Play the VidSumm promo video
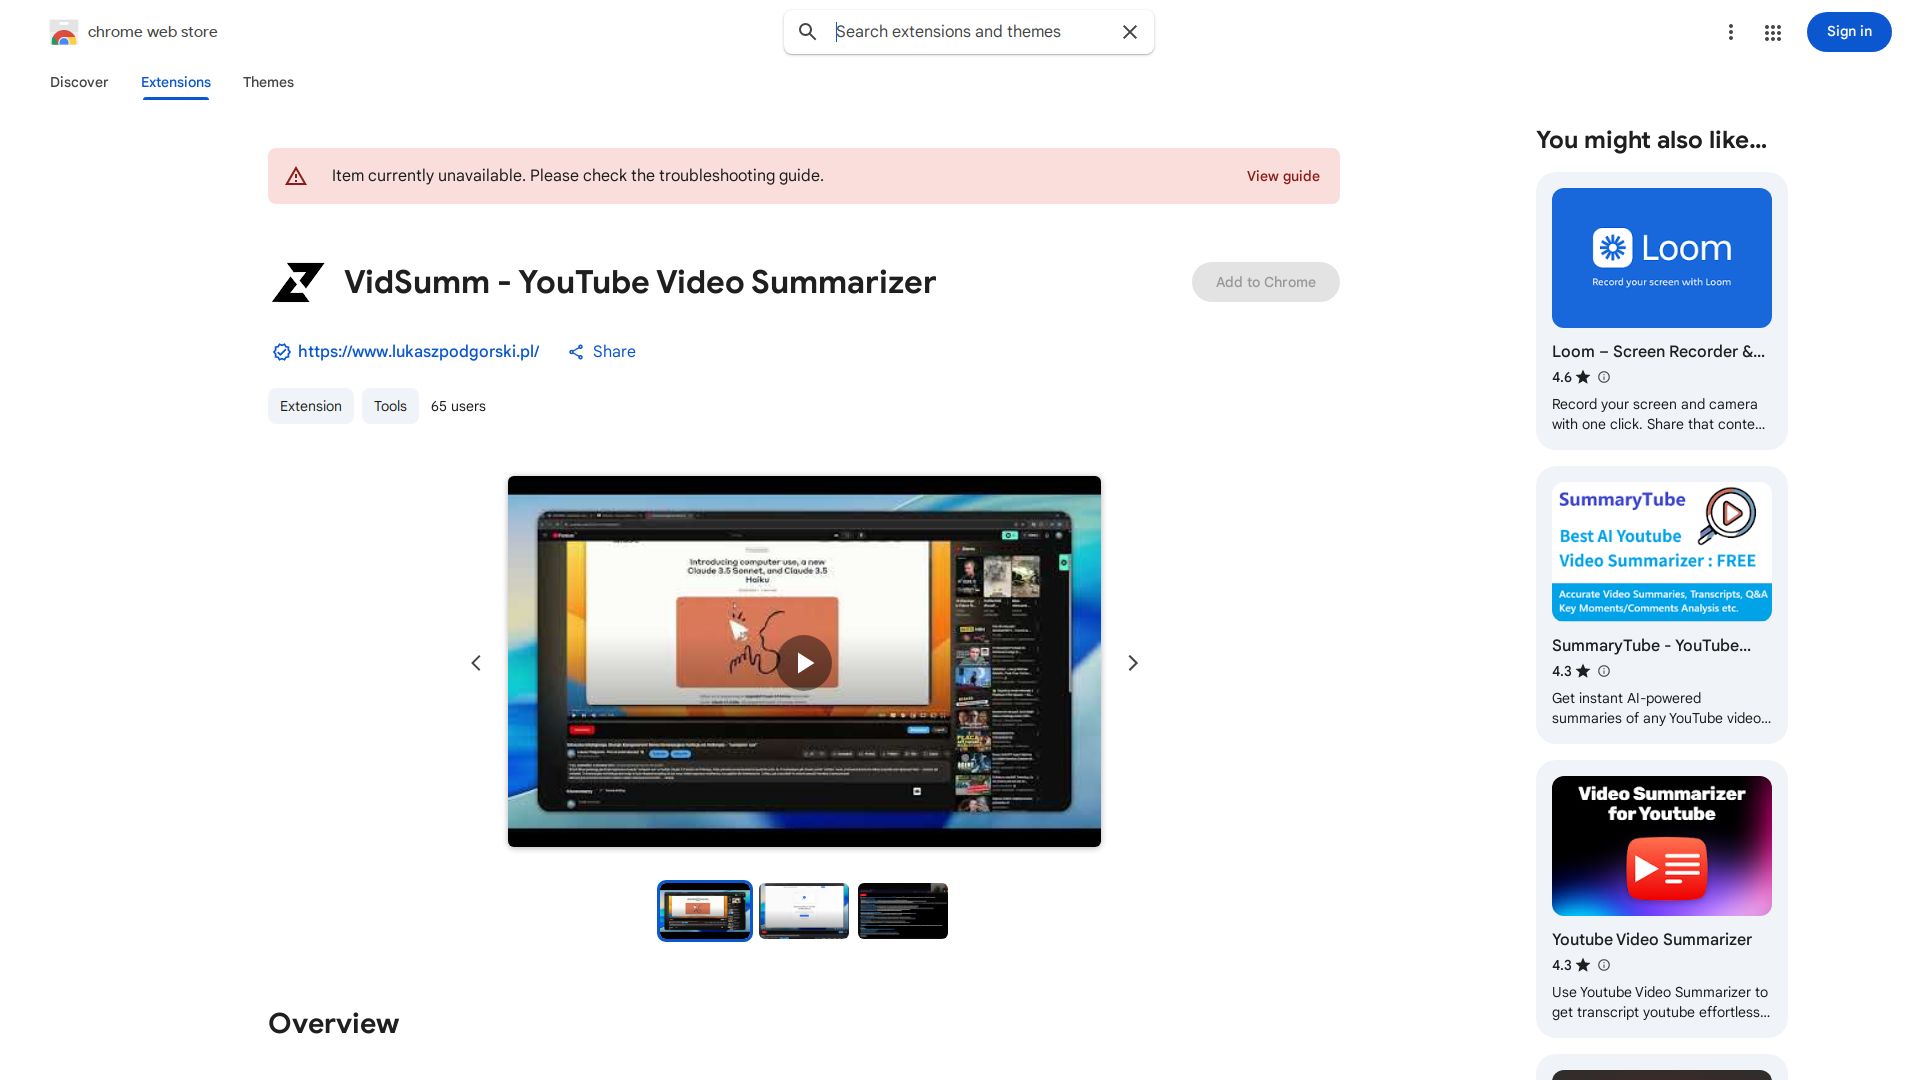 (x=804, y=662)
